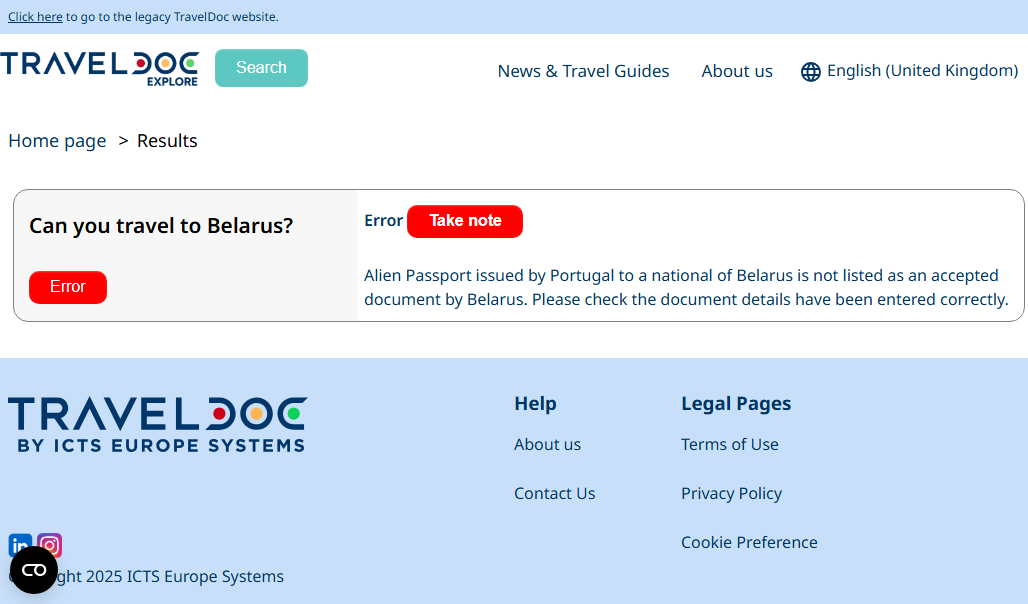1028x604 pixels.
Task: Click the red Take note badge
Action: (x=465, y=221)
